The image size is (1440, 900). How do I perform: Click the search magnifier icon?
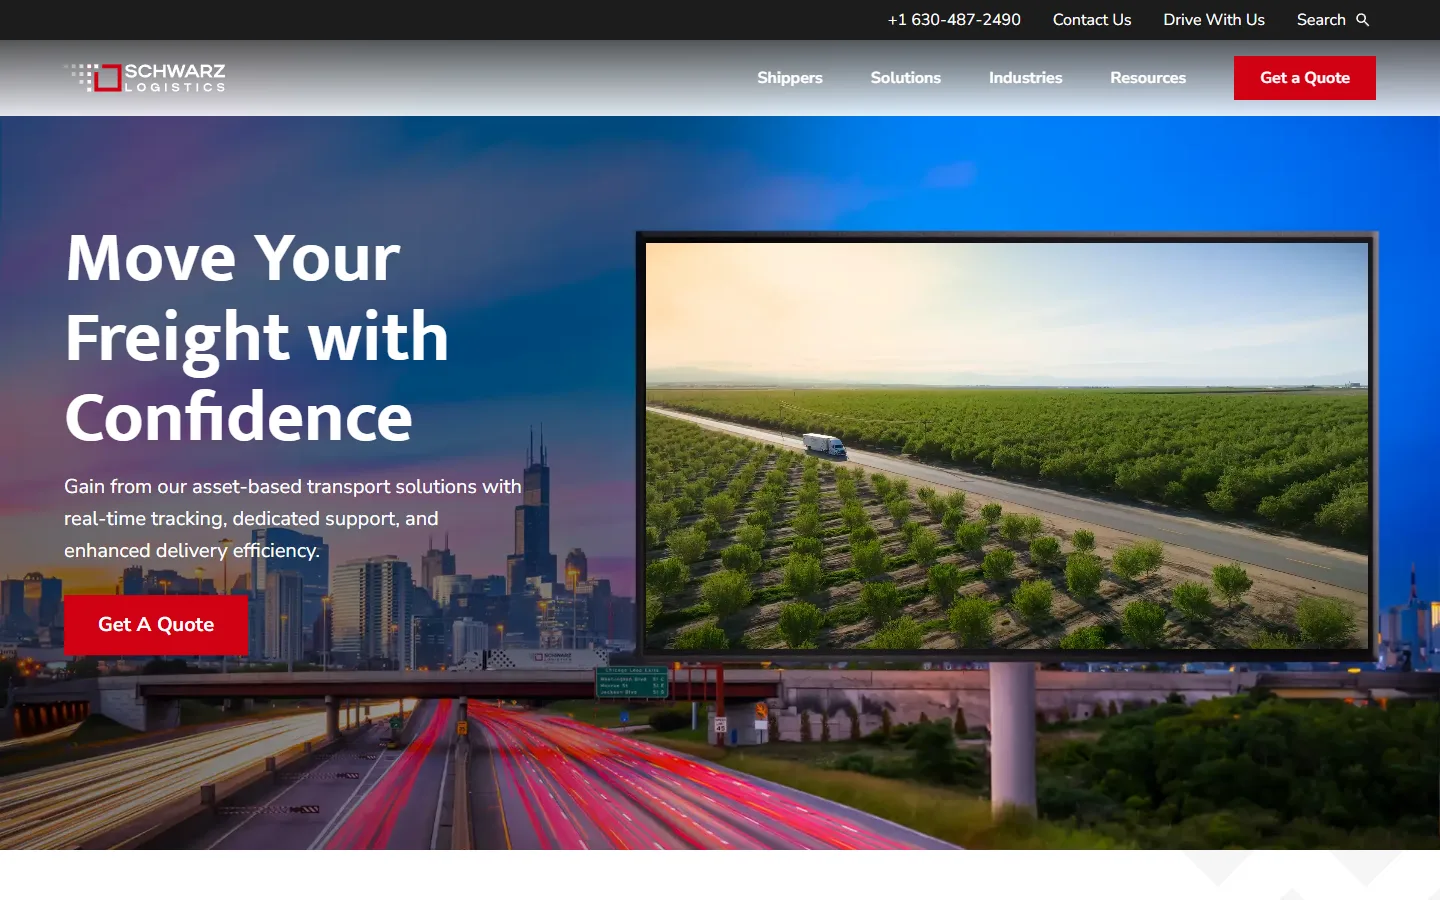1362,20
